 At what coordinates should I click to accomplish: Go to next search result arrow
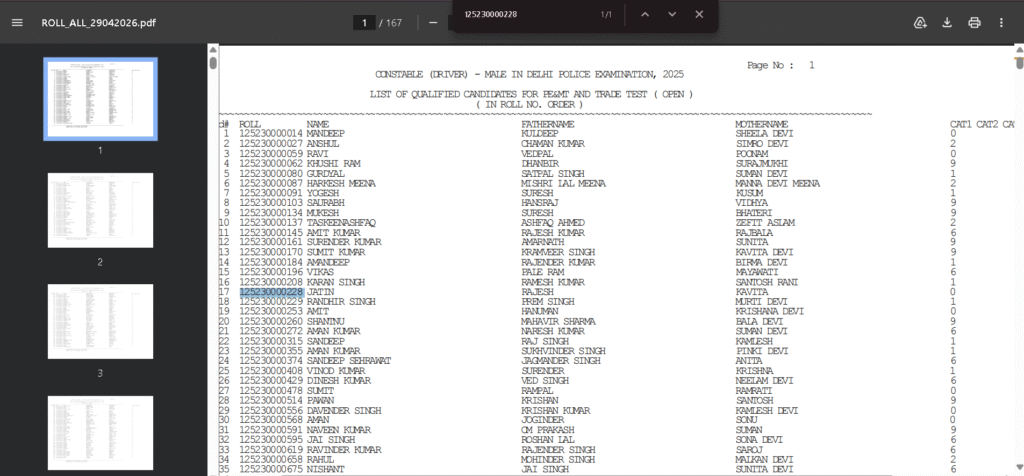(671, 14)
